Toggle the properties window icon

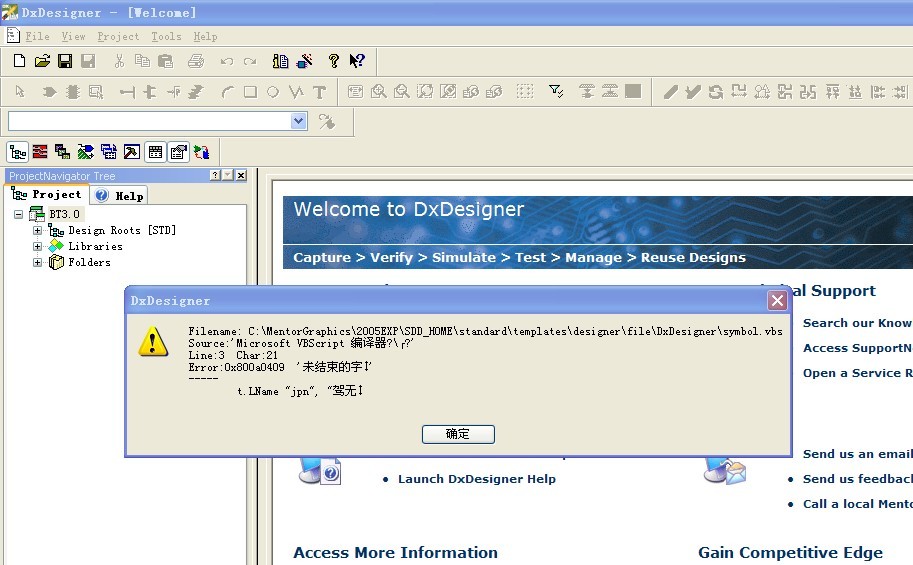point(179,152)
